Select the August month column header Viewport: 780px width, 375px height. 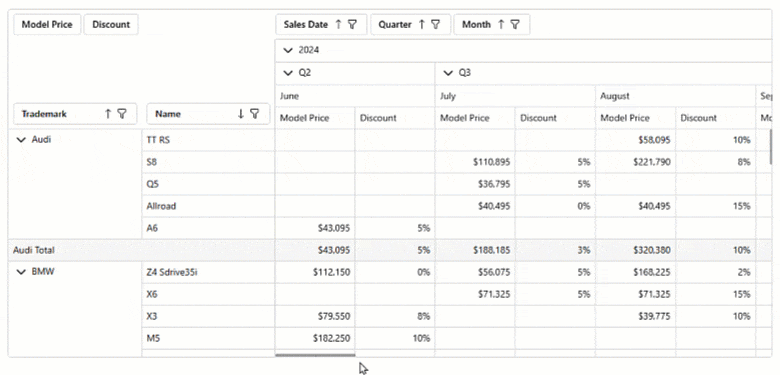pos(676,96)
